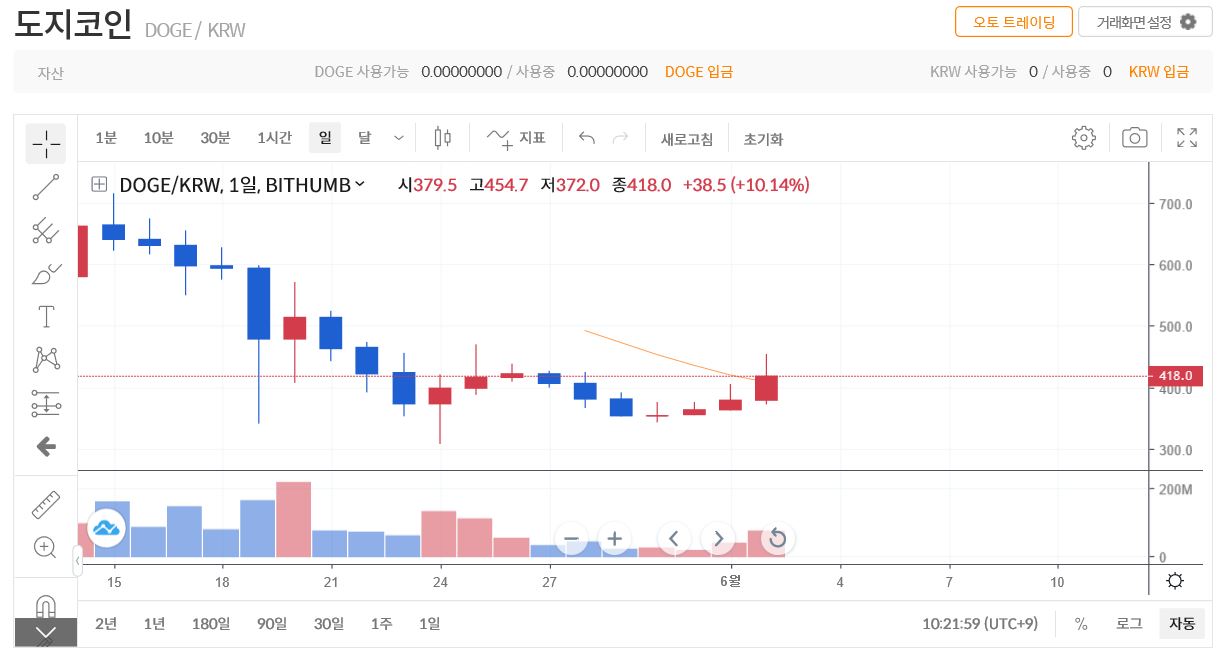Take a chart snapshot with camera icon
The width and height of the screenshot is (1228, 651).
(1135, 138)
